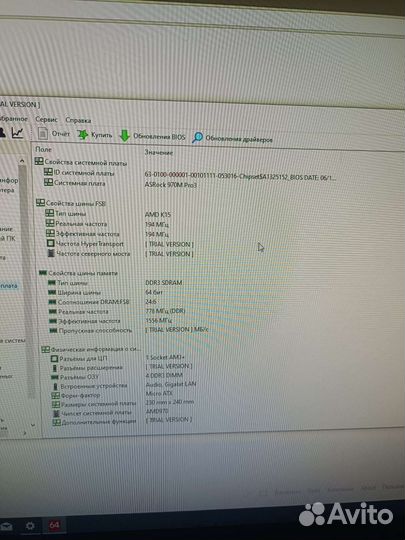
Task: Click the user profile toolbar icon
Action: [x=2, y=133]
